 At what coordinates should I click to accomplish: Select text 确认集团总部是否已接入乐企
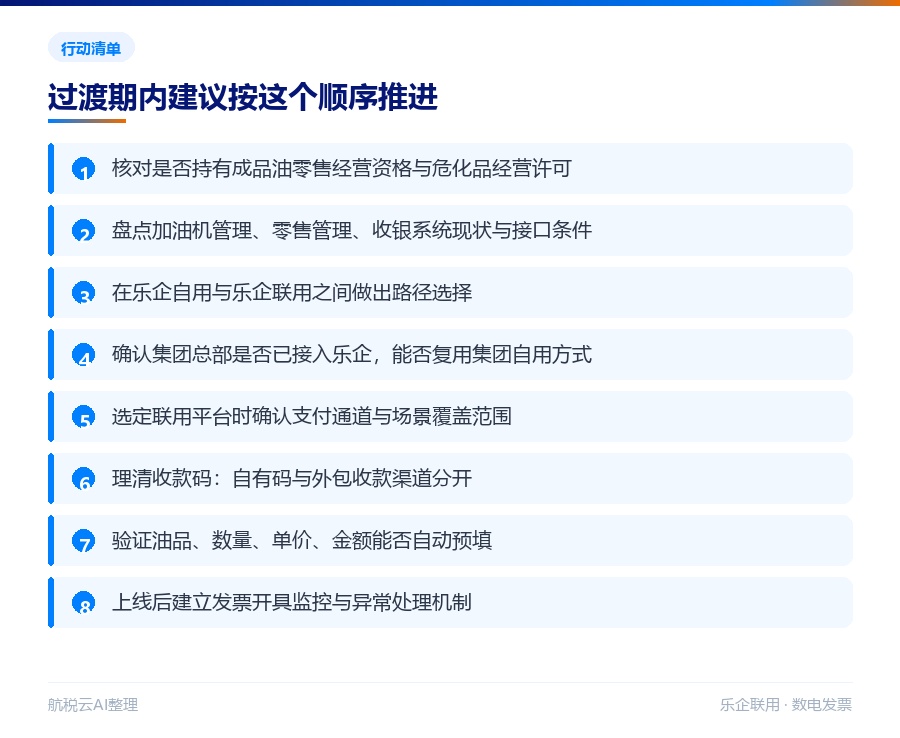click(242, 355)
